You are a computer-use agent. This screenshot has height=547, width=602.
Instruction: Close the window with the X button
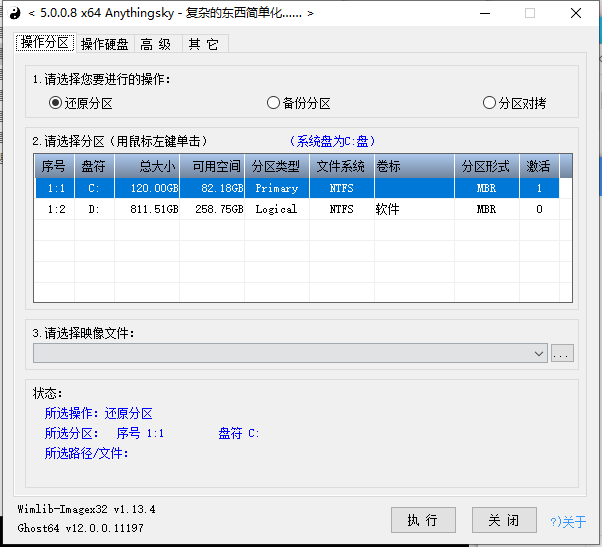coord(576,13)
